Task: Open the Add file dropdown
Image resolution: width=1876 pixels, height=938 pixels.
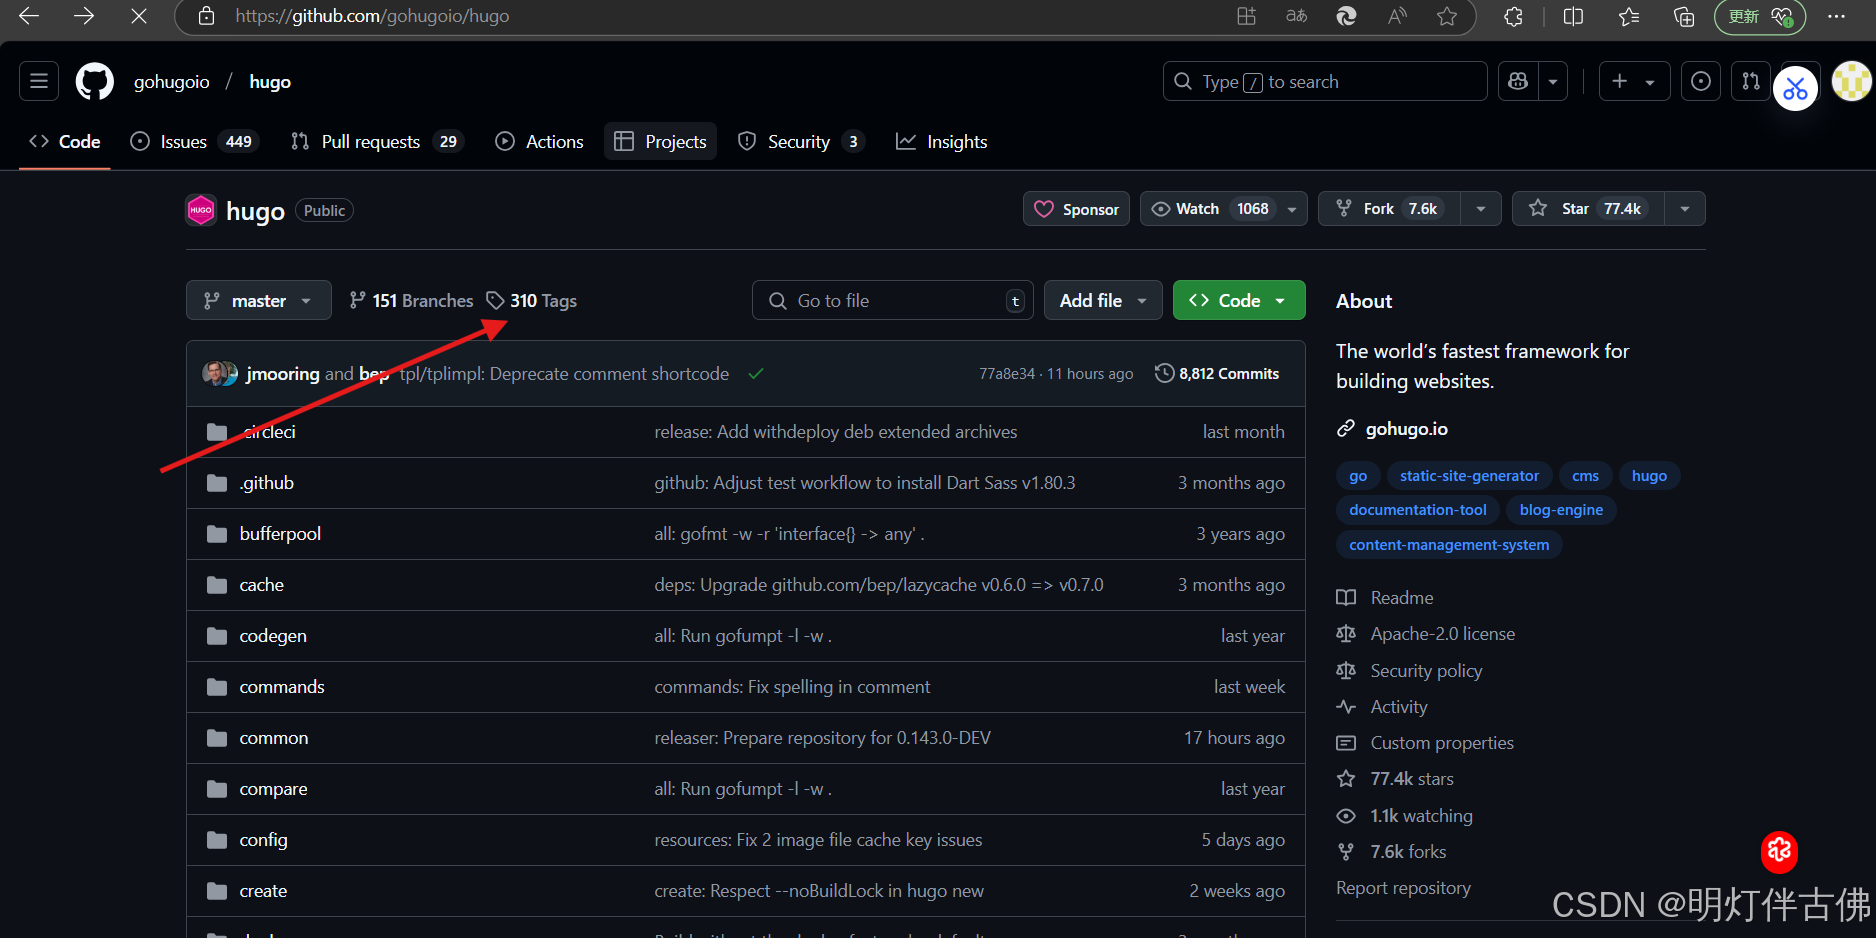Action: [x=1103, y=300]
